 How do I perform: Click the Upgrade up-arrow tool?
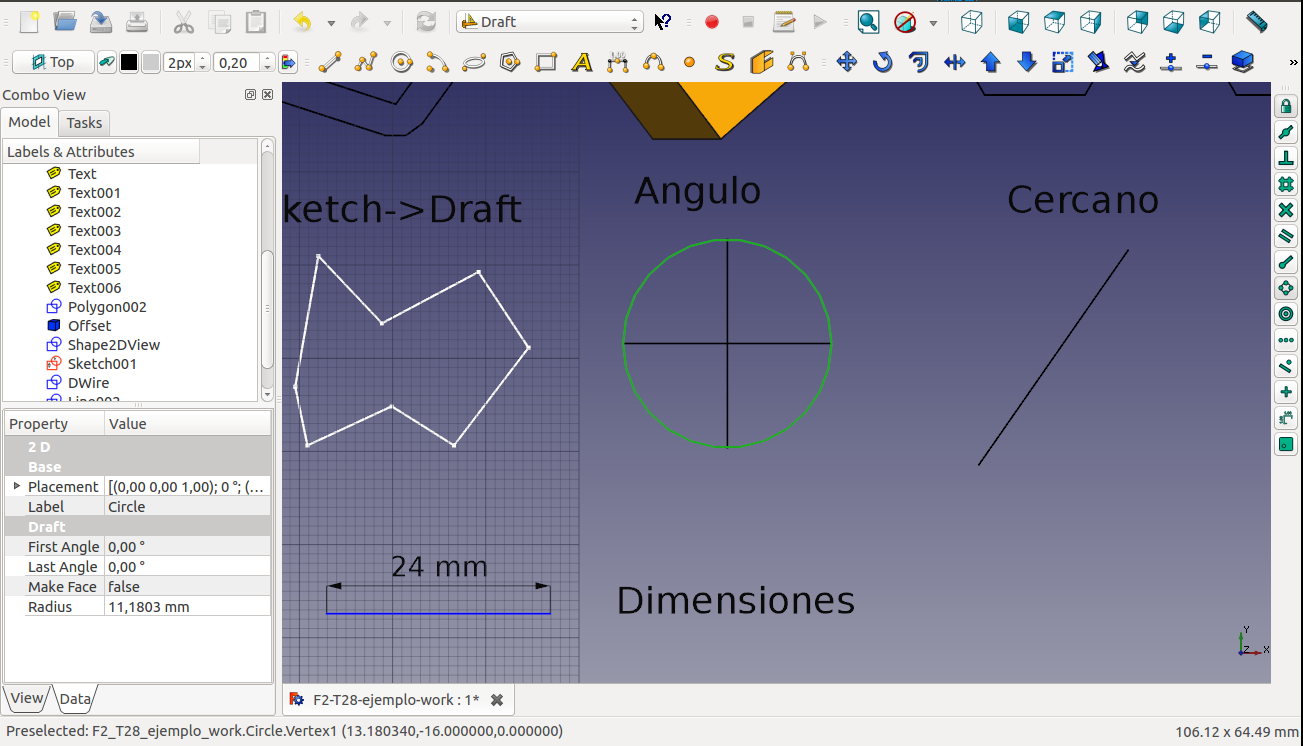pos(991,63)
